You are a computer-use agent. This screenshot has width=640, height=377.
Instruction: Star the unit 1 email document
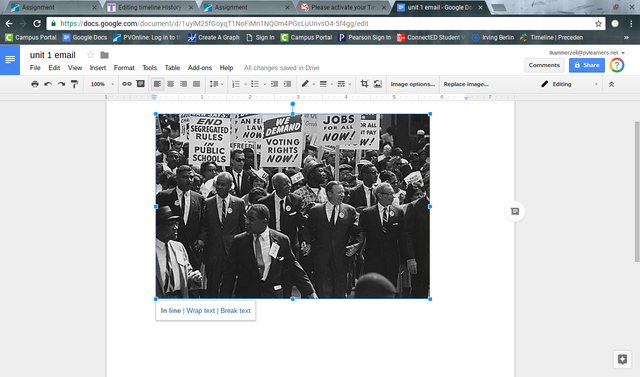click(x=91, y=55)
